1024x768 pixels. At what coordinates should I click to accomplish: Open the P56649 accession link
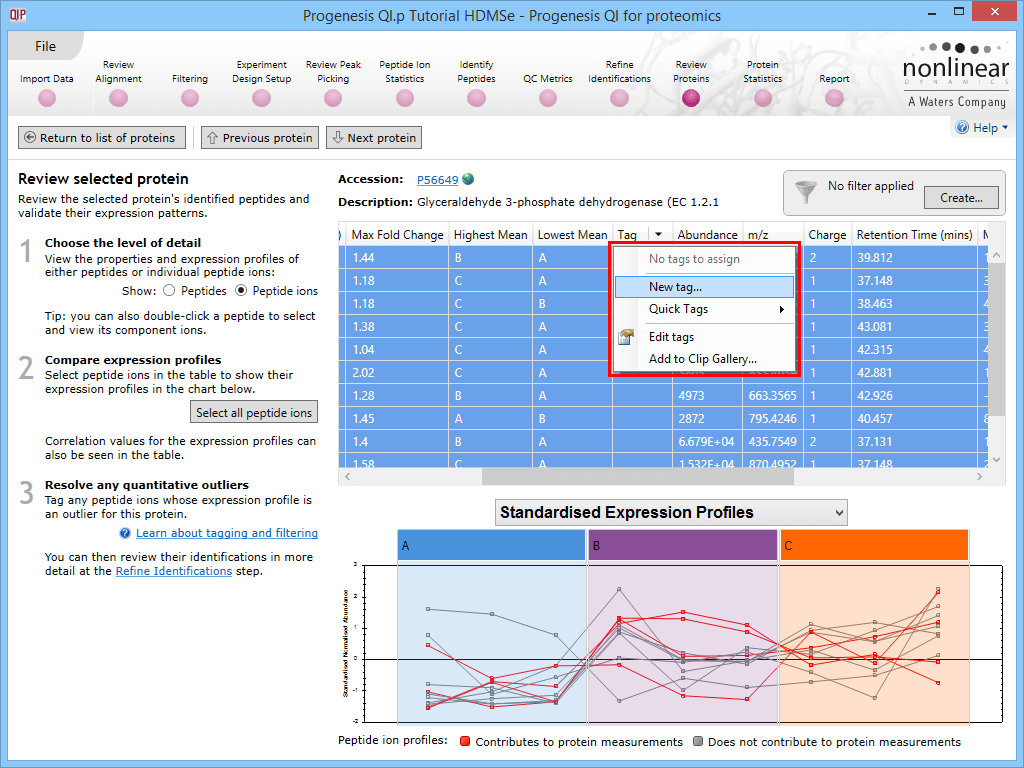coord(438,180)
